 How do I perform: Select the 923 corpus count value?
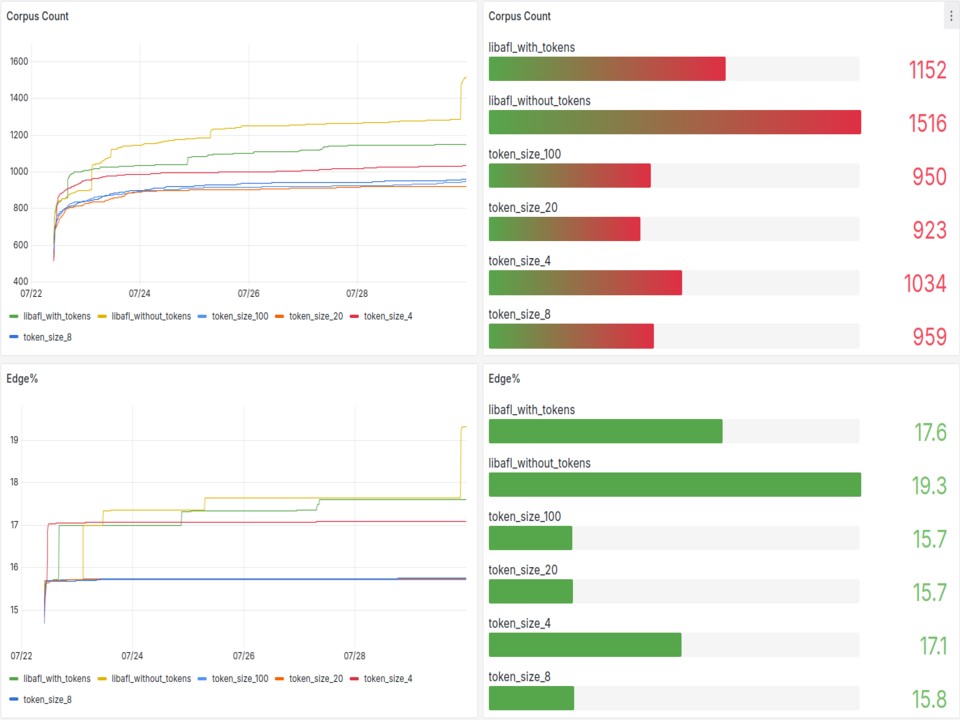tap(929, 230)
